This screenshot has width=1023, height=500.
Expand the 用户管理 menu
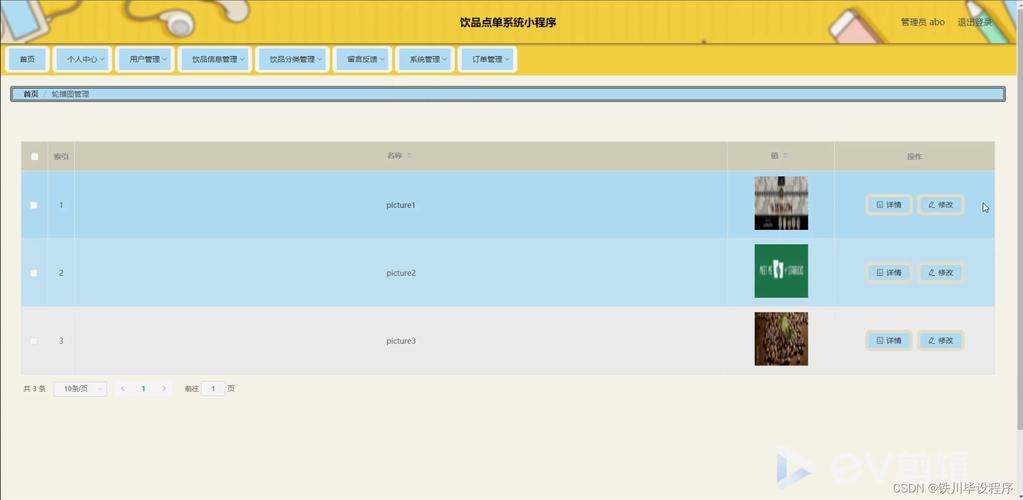145,59
